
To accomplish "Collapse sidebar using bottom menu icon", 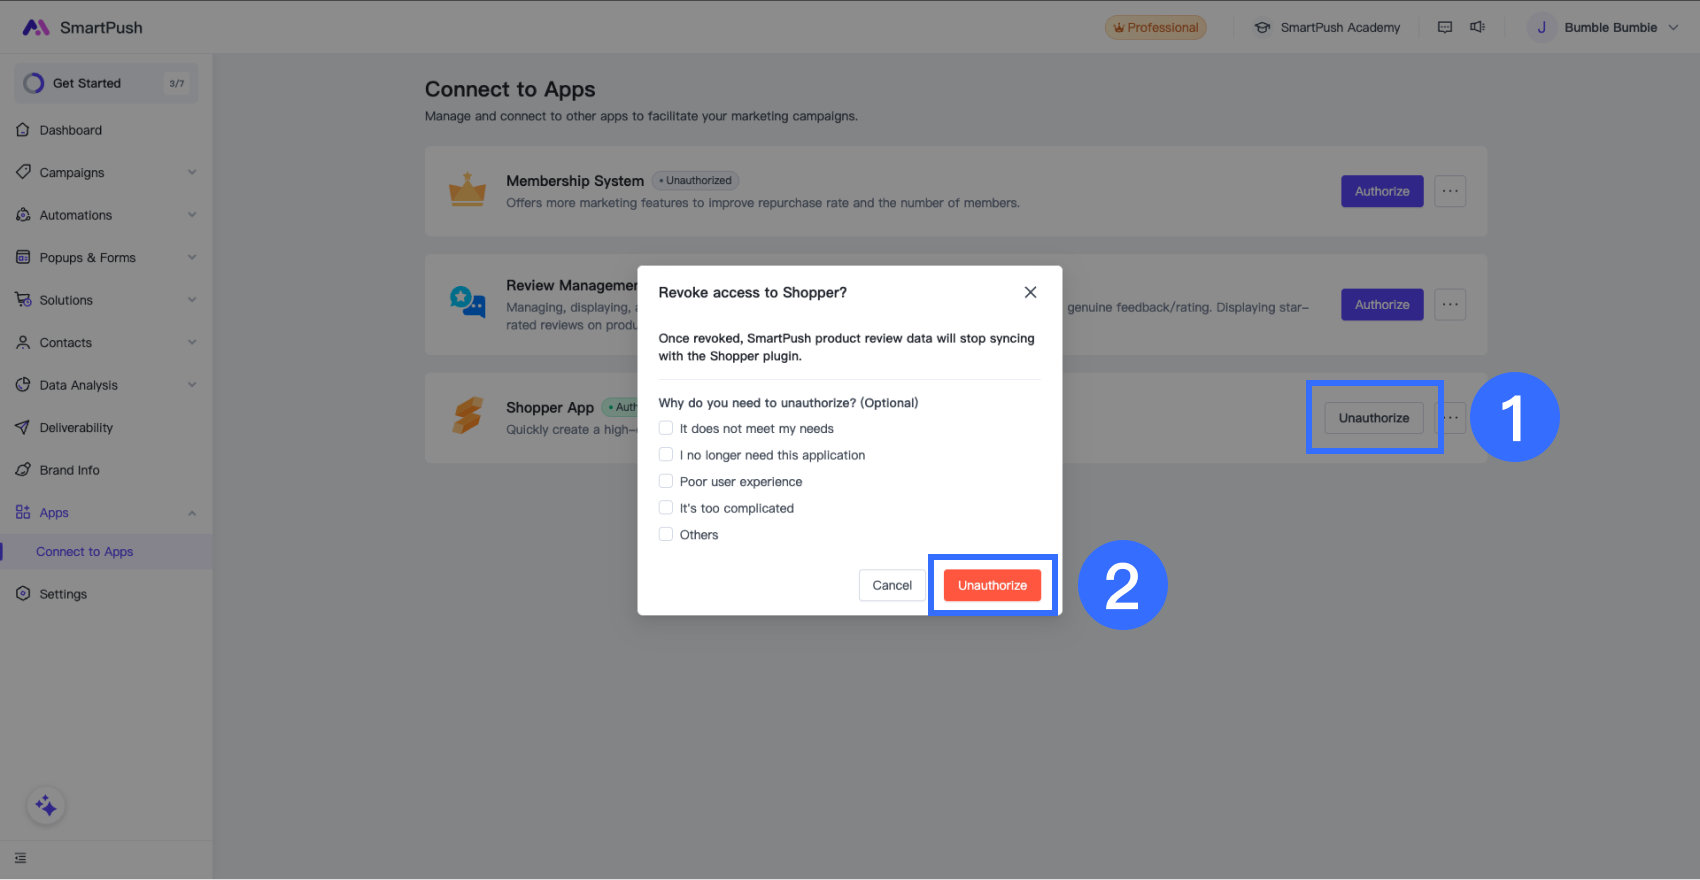I will pos(21,858).
